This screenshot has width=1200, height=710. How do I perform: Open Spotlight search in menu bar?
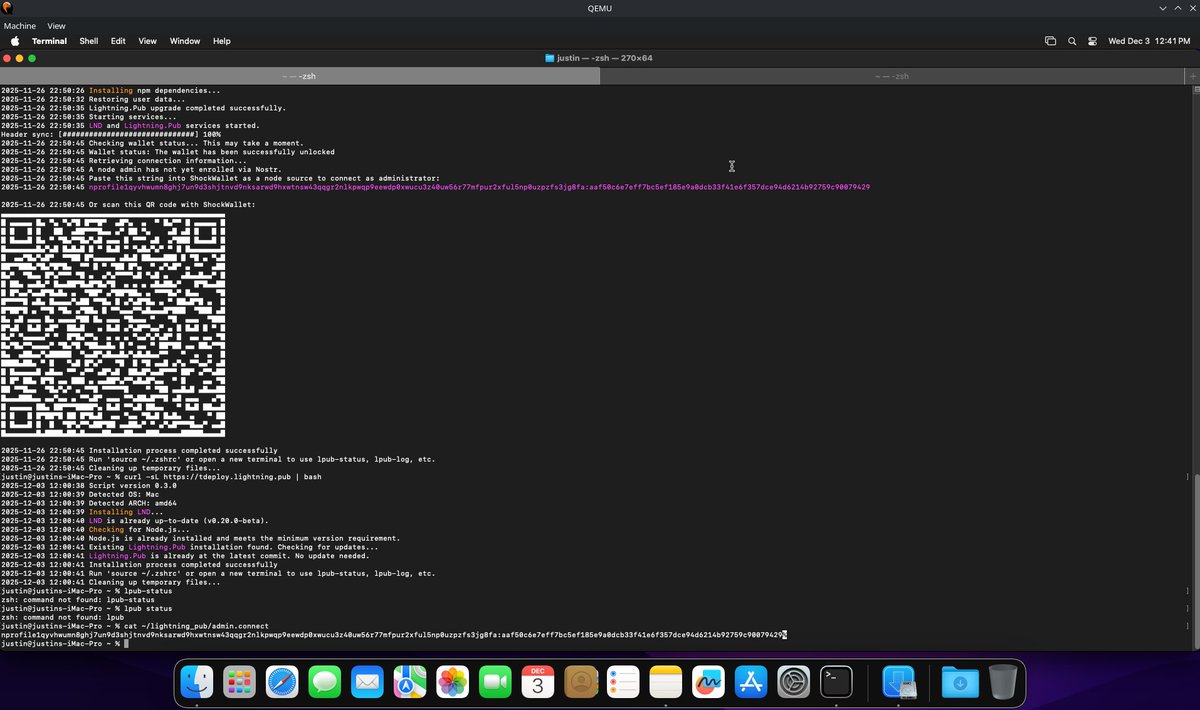coord(1072,41)
